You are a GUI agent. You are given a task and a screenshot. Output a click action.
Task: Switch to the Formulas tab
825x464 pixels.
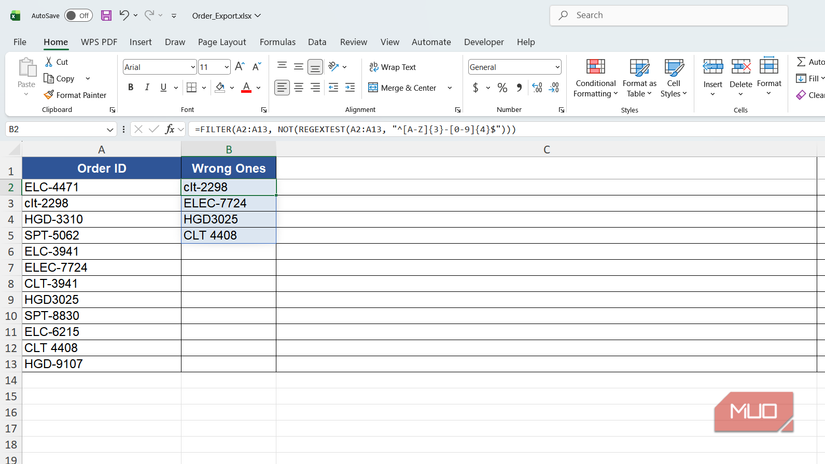[x=277, y=42]
